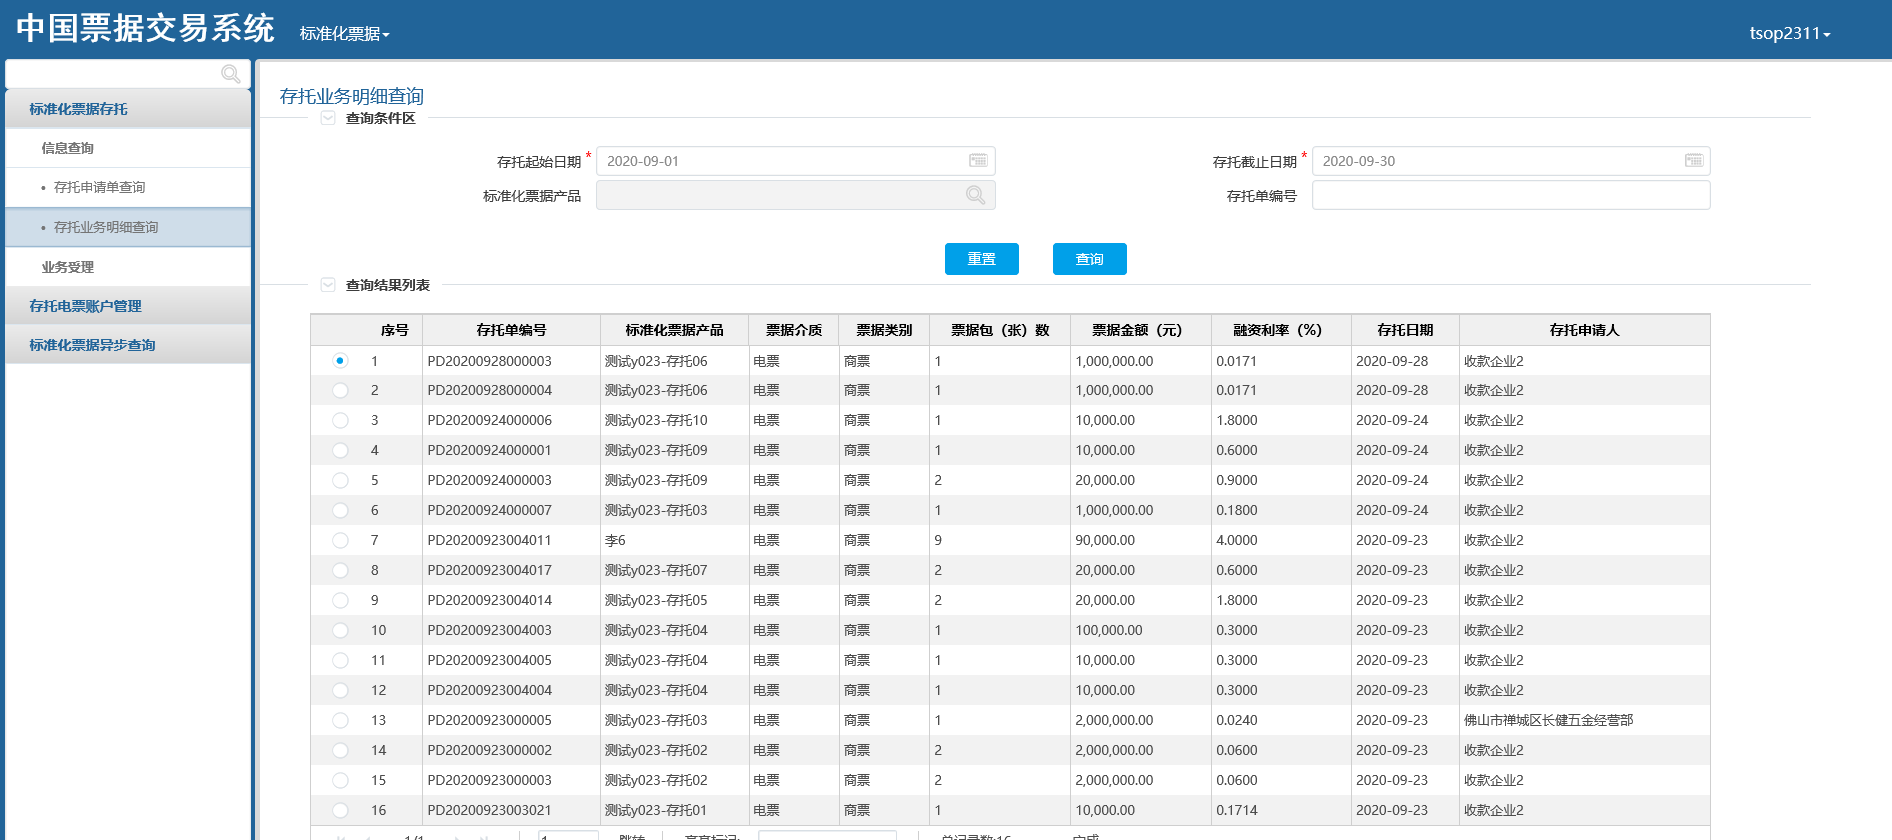
Task: Select radio for PD20200923004017 row
Action: [340, 571]
